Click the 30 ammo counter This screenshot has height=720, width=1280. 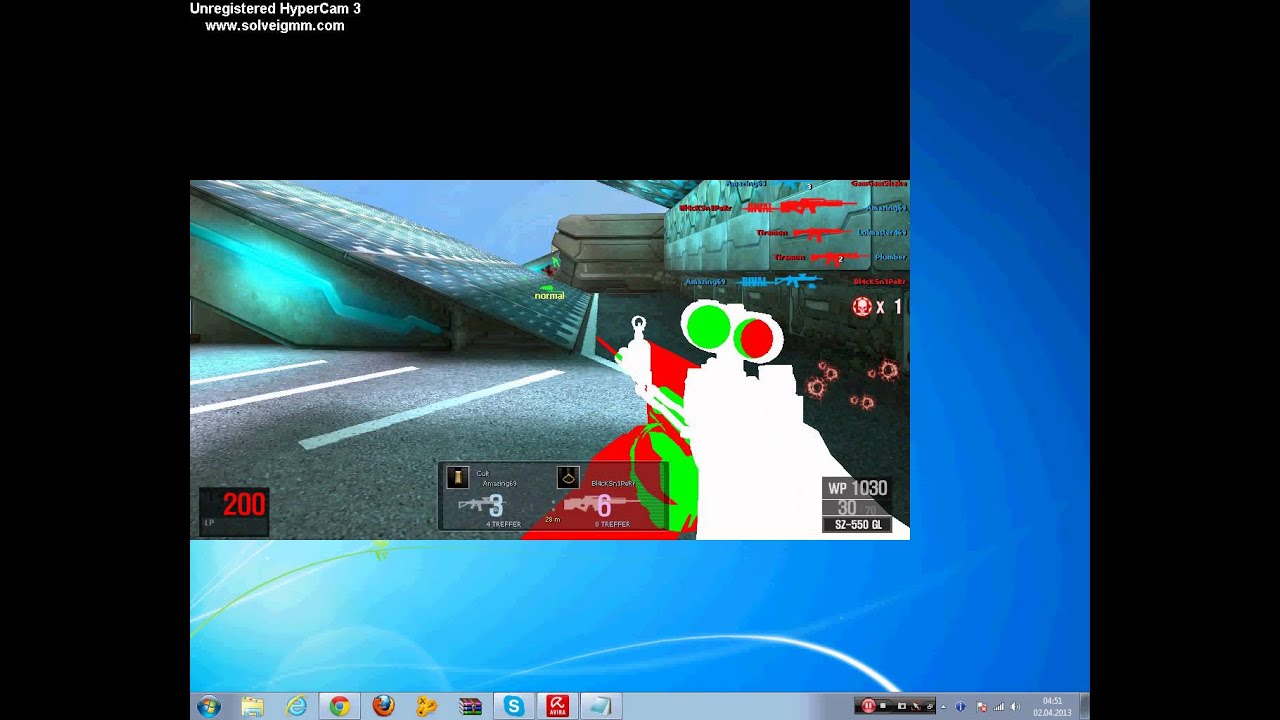click(846, 508)
